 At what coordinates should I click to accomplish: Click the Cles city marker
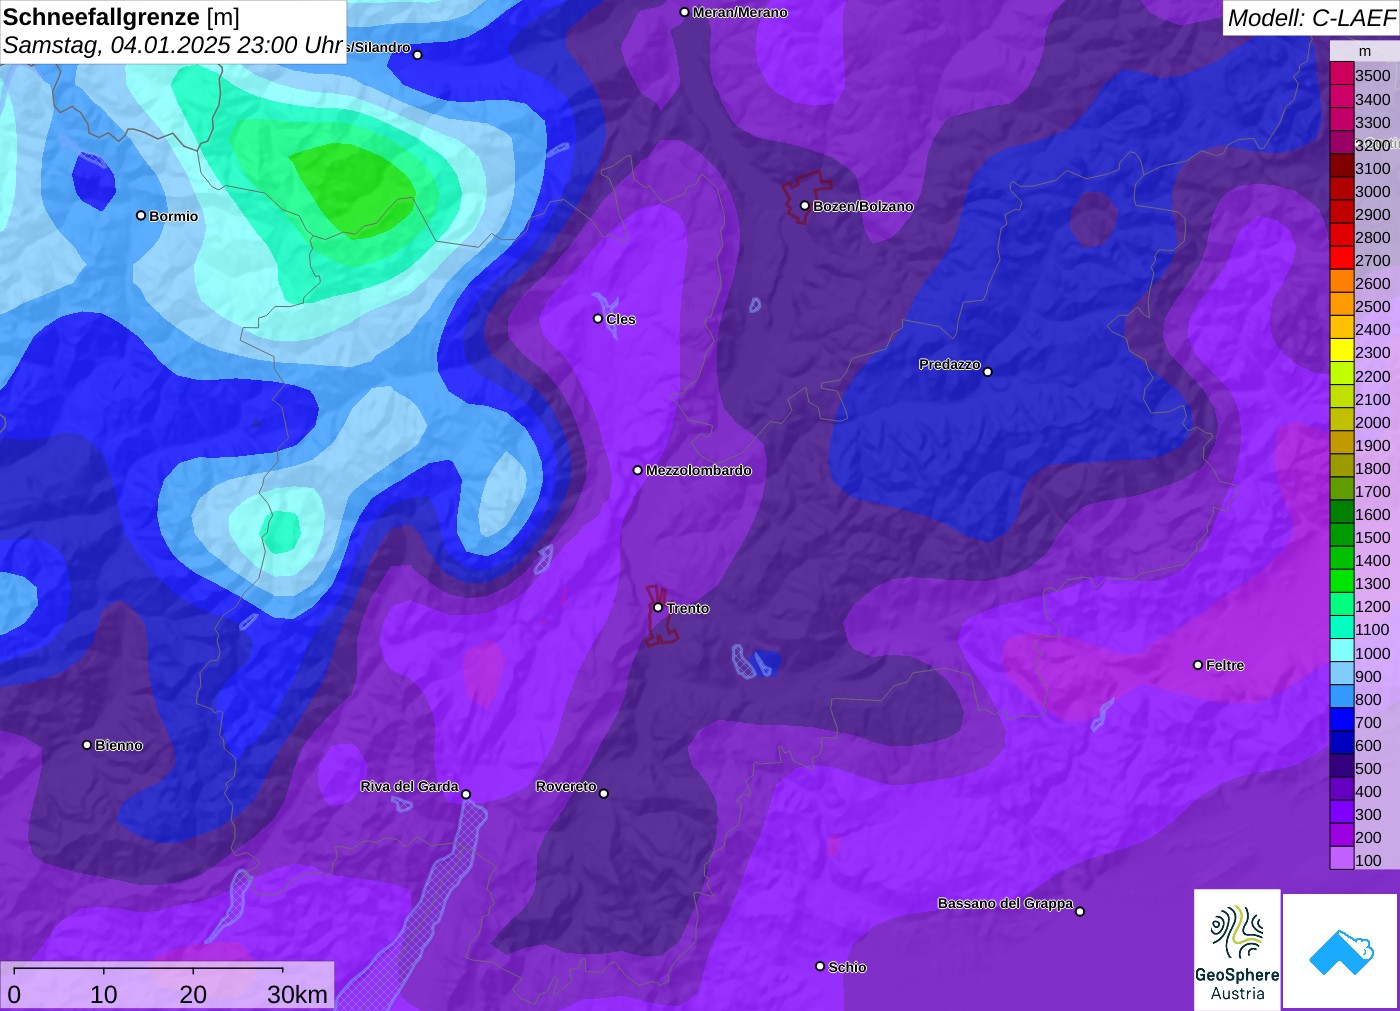(598, 319)
